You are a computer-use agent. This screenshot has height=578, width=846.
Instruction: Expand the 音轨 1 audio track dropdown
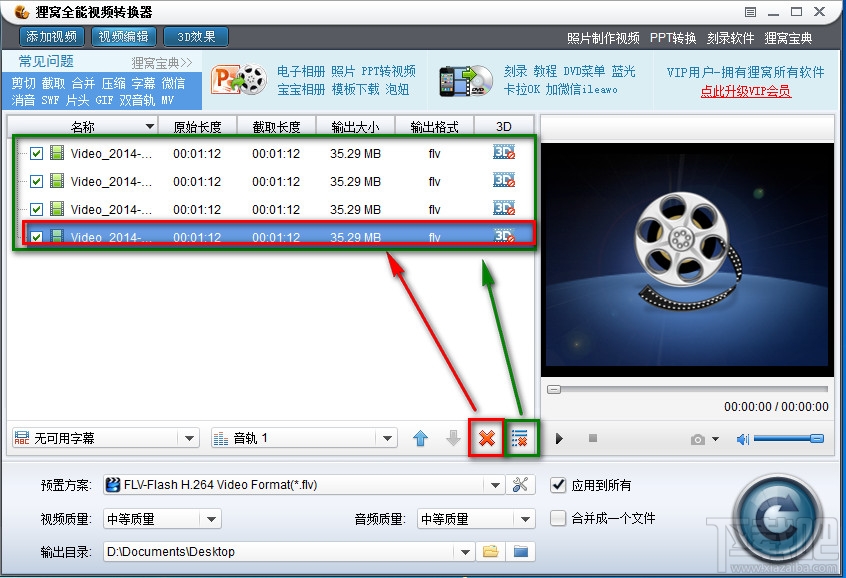click(x=389, y=438)
